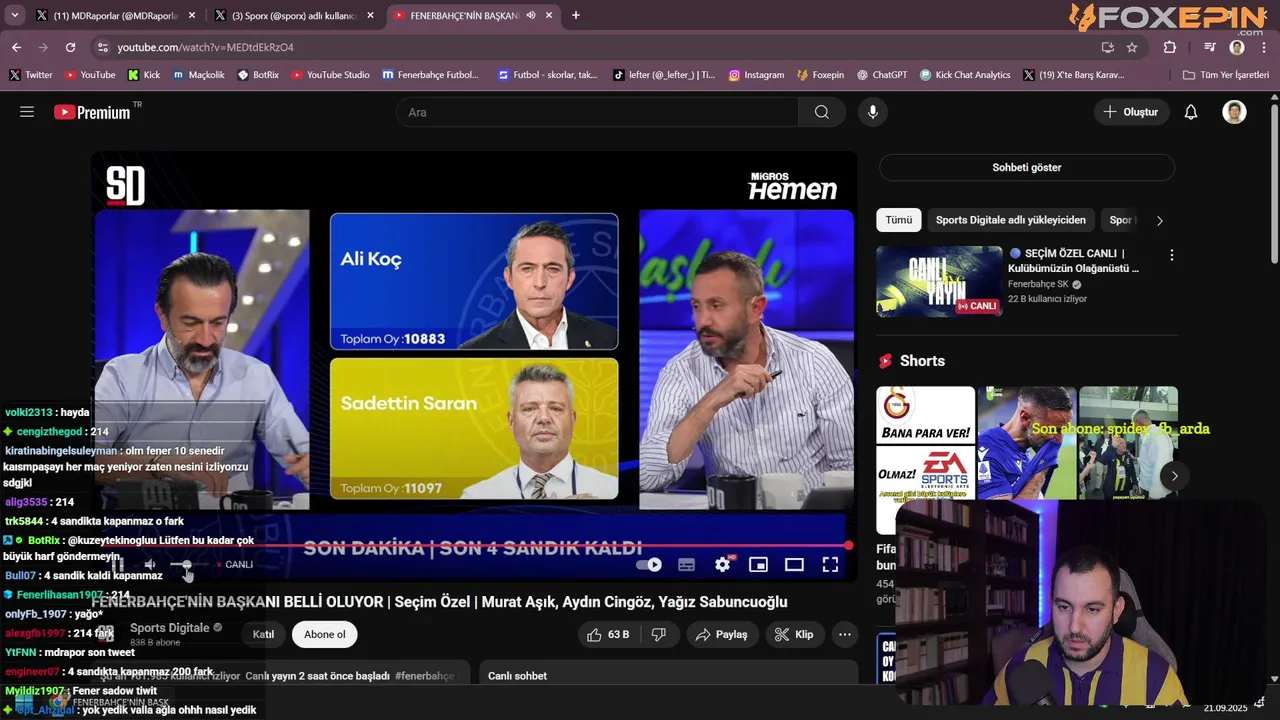Show more filter chips with right arrow

[x=1160, y=220]
